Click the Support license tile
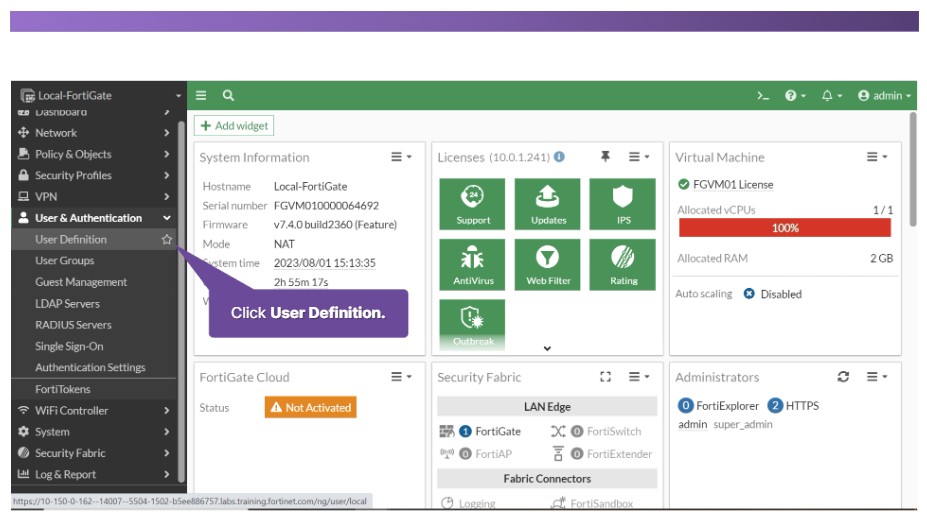This screenshot has width=927, height=528. click(472, 203)
